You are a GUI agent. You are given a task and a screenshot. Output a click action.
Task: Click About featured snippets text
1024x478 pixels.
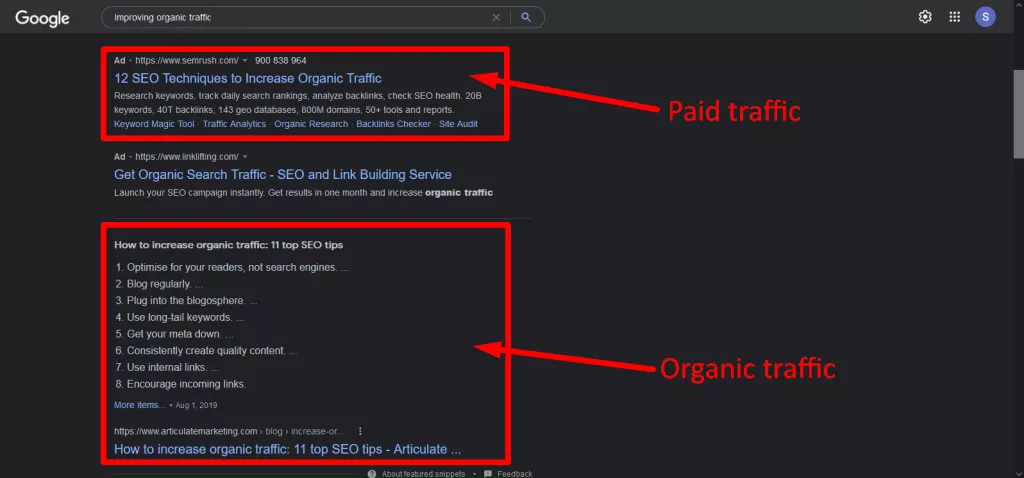click(423, 474)
